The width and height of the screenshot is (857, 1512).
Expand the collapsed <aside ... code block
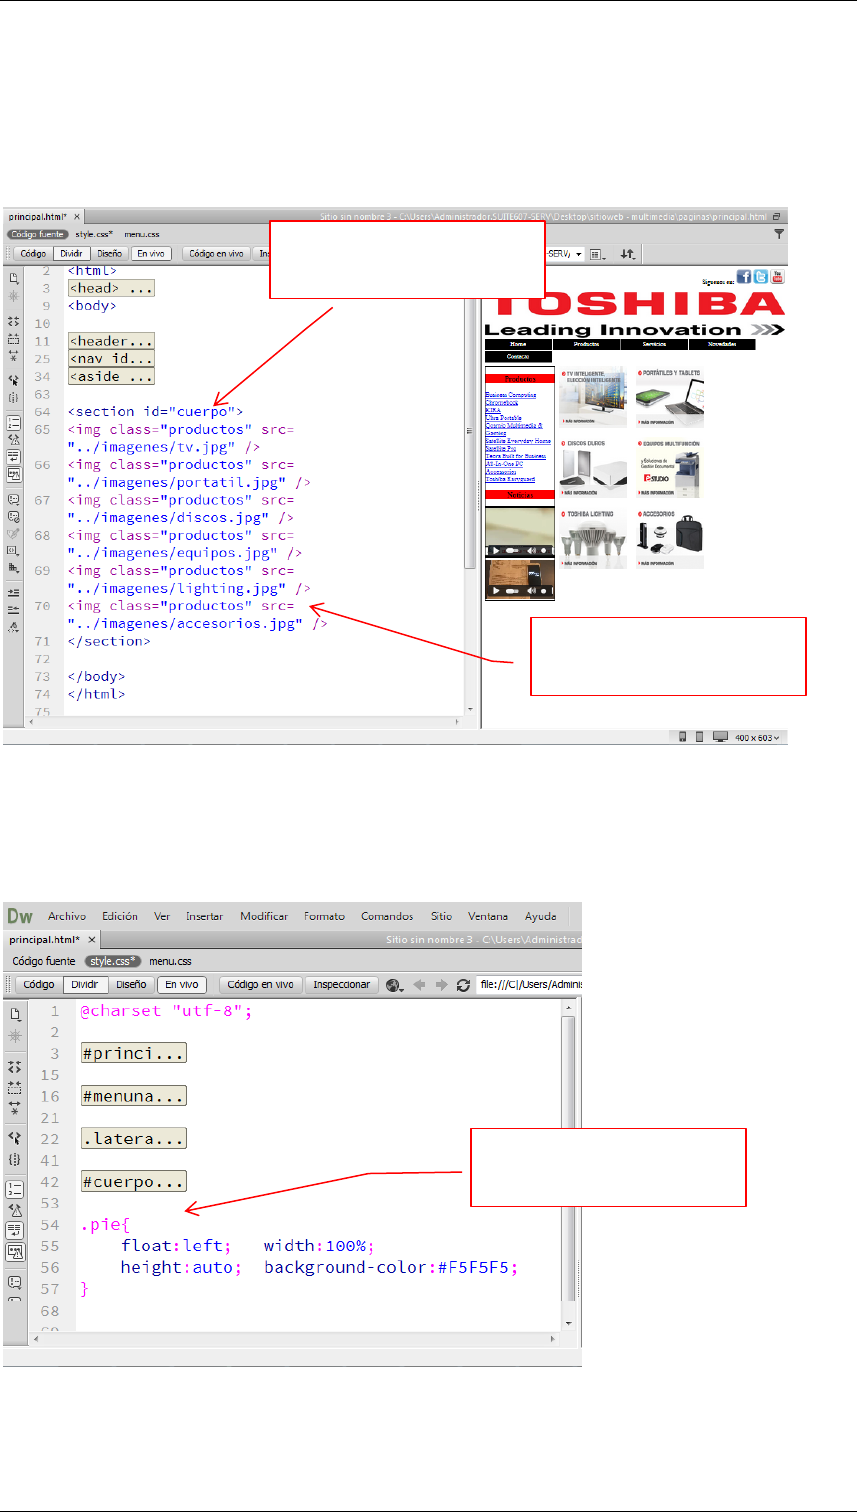[111, 377]
